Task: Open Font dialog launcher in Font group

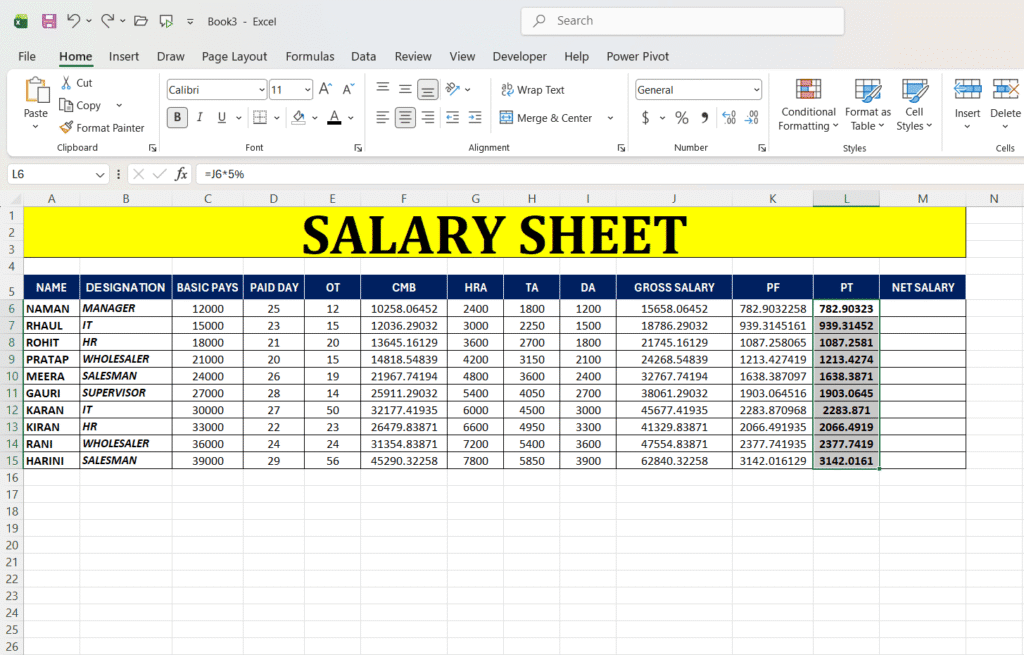Action: (x=358, y=148)
